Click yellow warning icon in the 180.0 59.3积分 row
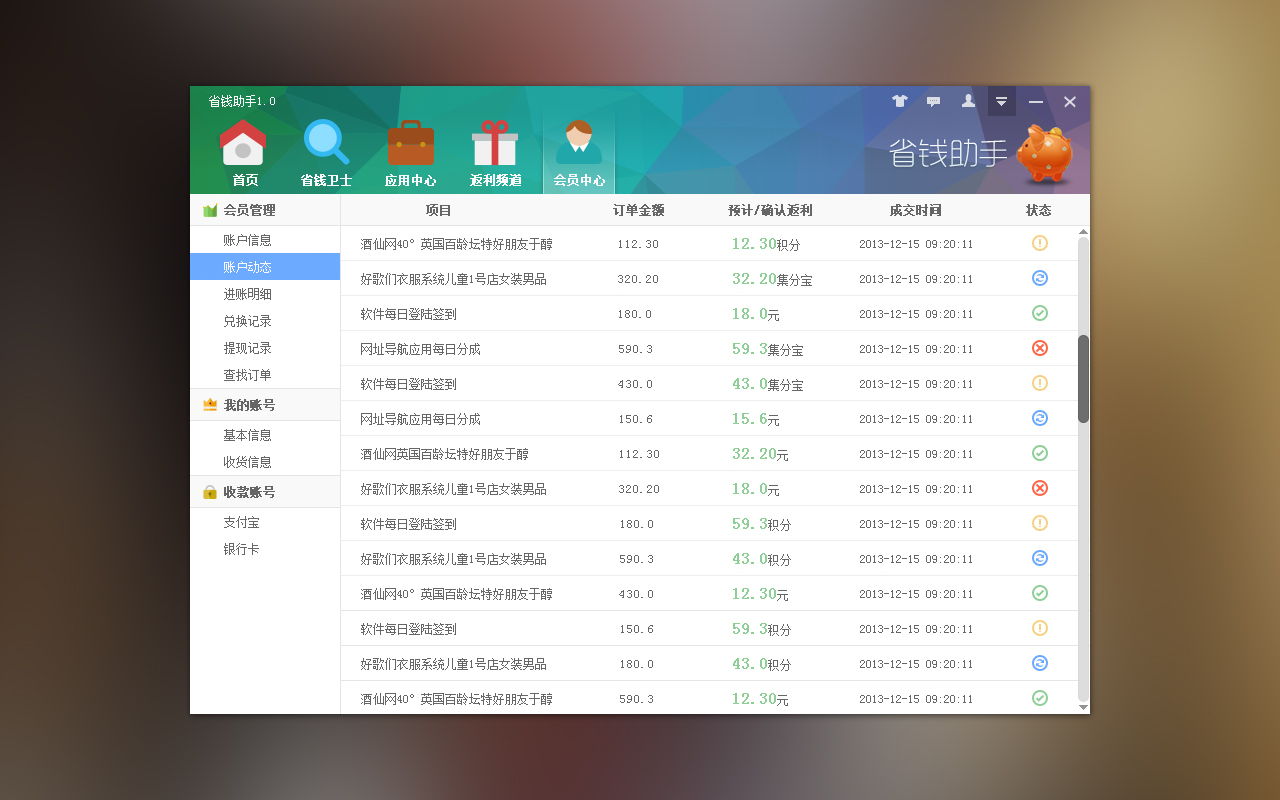Screen dimensions: 1280x800 click(1040, 523)
